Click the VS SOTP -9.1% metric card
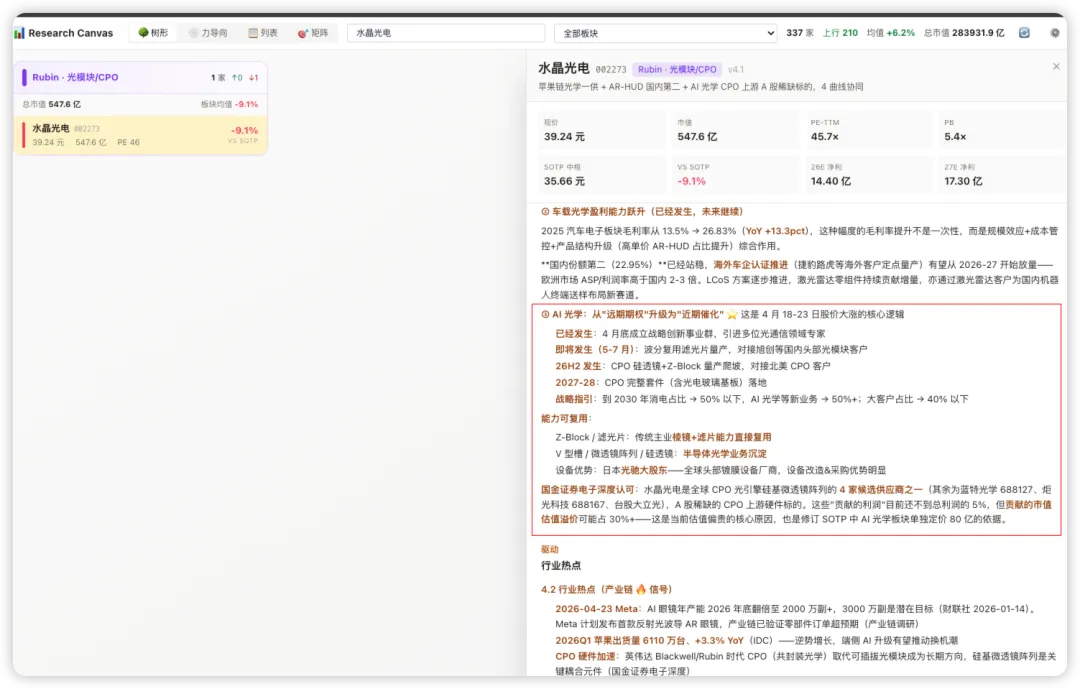1080x689 pixels. tap(734, 175)
